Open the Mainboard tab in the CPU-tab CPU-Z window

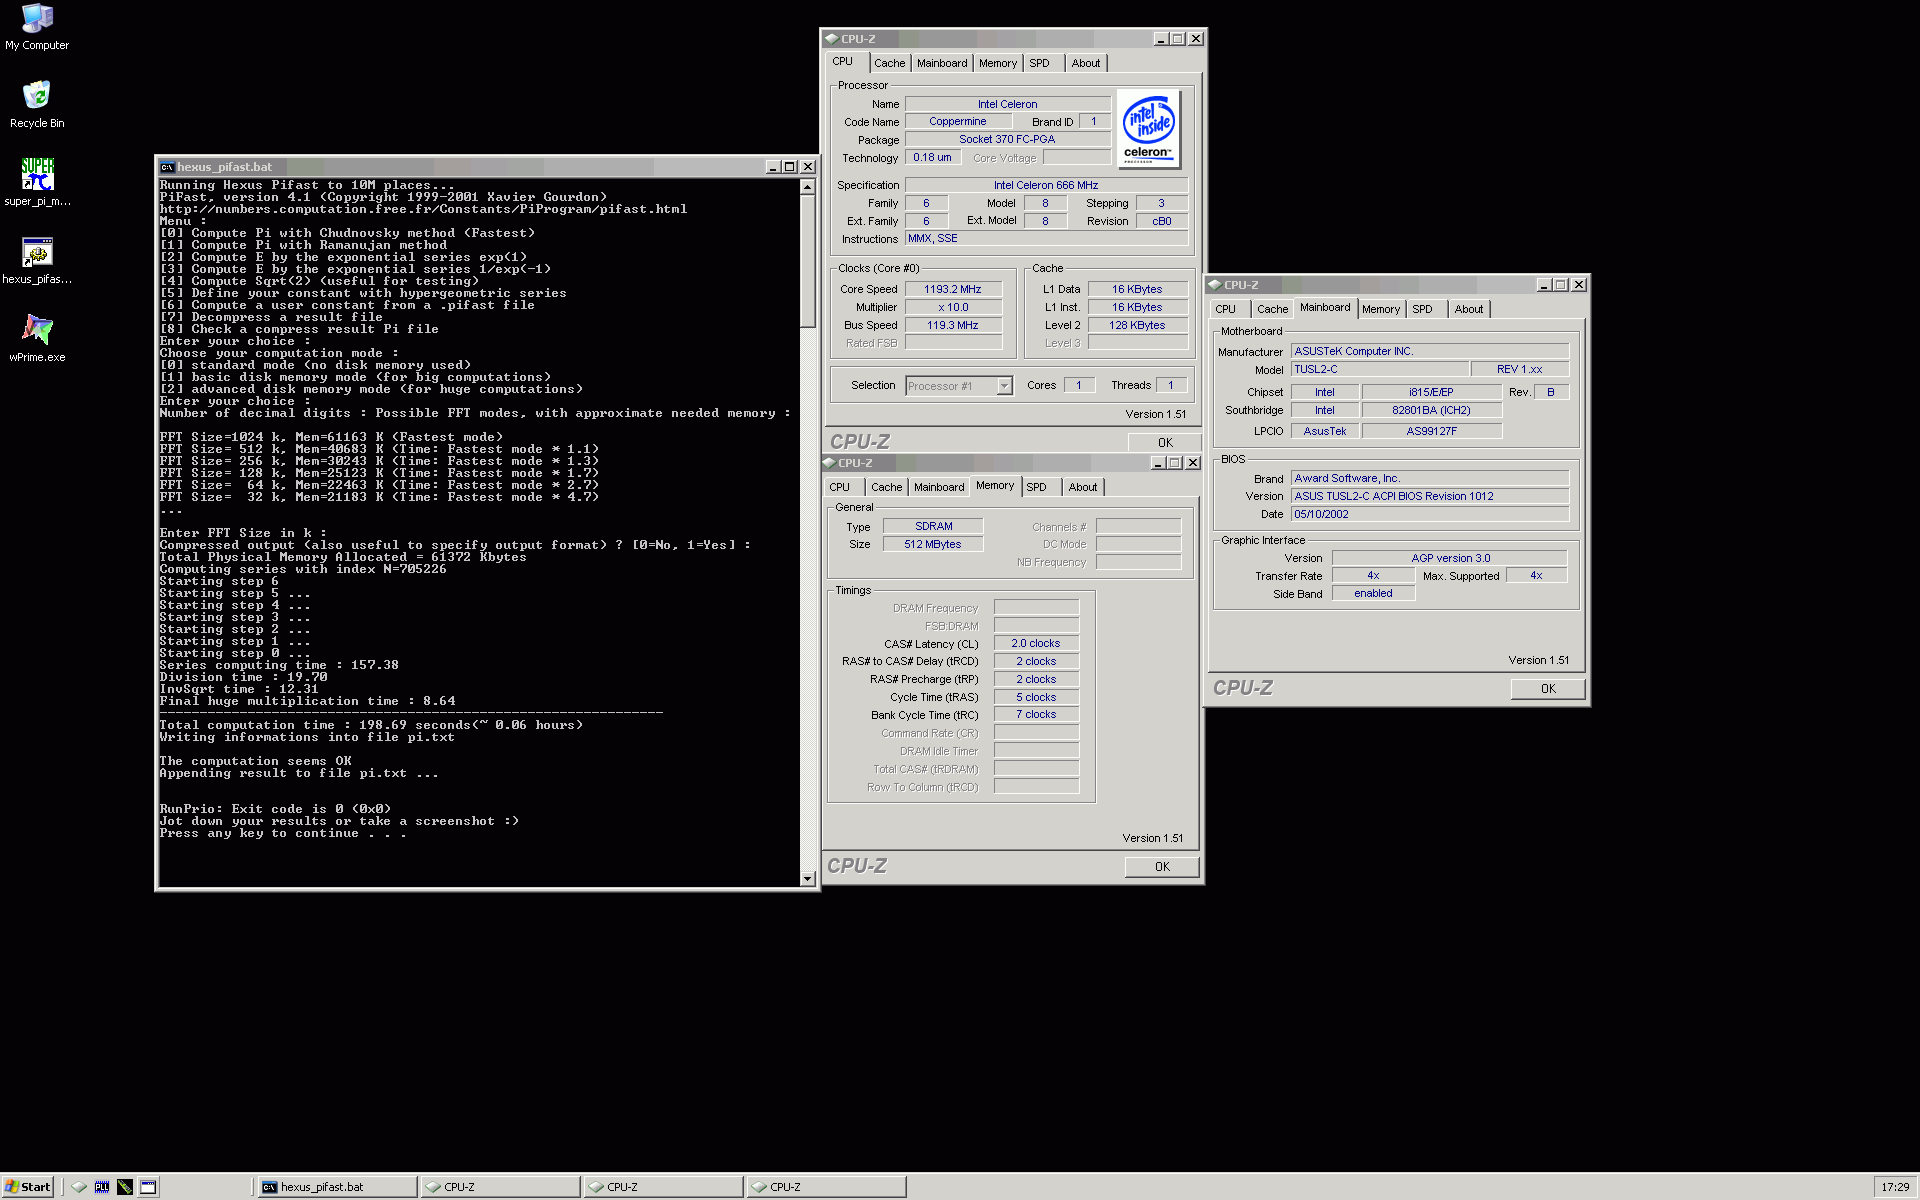click(x=942, y=63)
